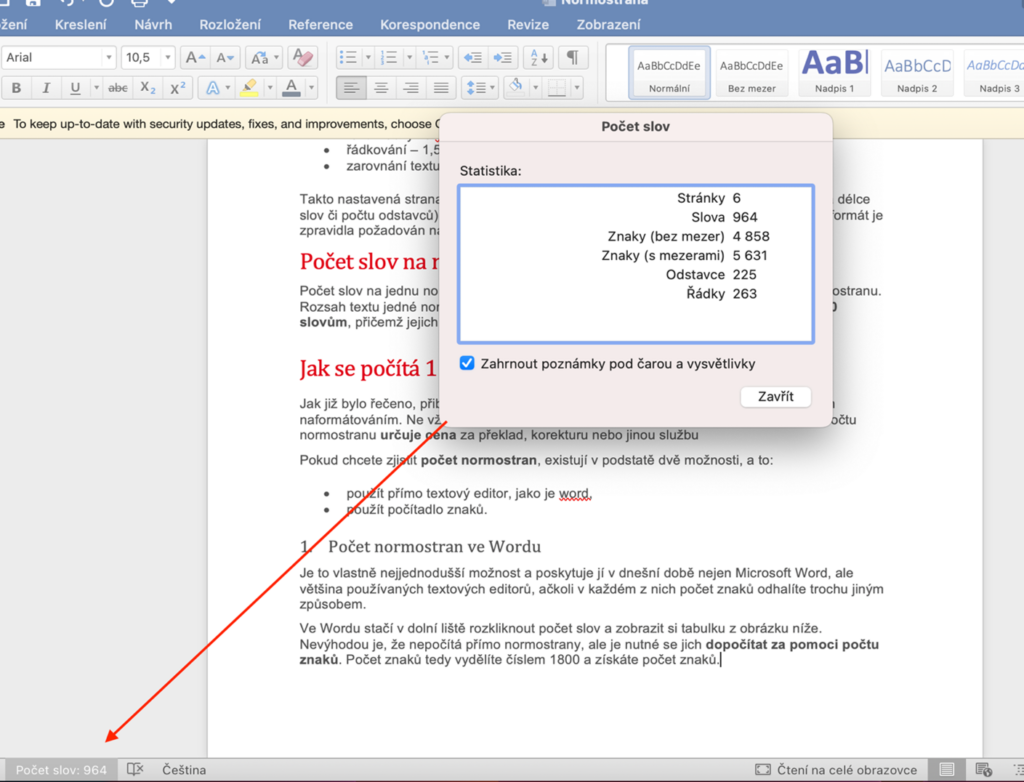Screen dimensions: 1024x782
Task: Switch to the Reference tab
Action: 320,24
